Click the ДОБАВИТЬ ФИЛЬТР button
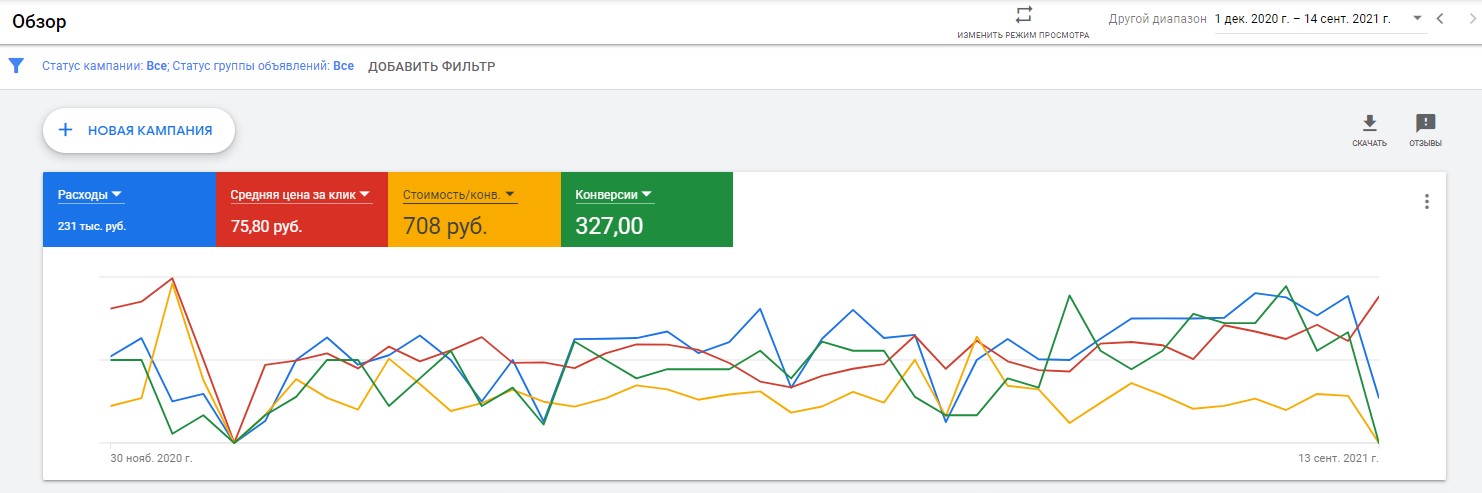This screenshot has width=1482, height=493. 431,67
